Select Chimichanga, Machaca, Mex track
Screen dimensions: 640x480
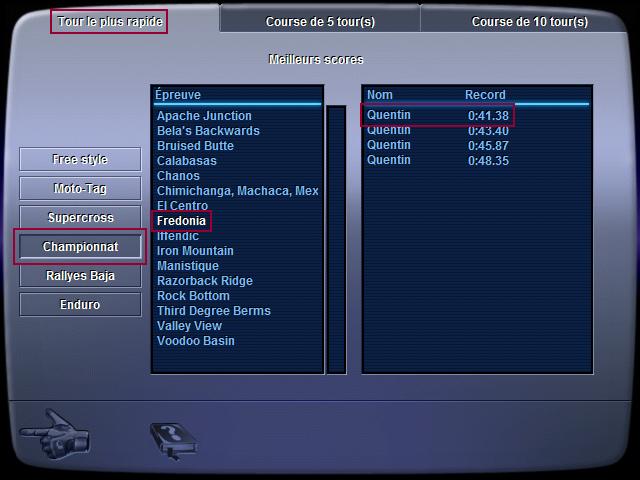(237, 191)
